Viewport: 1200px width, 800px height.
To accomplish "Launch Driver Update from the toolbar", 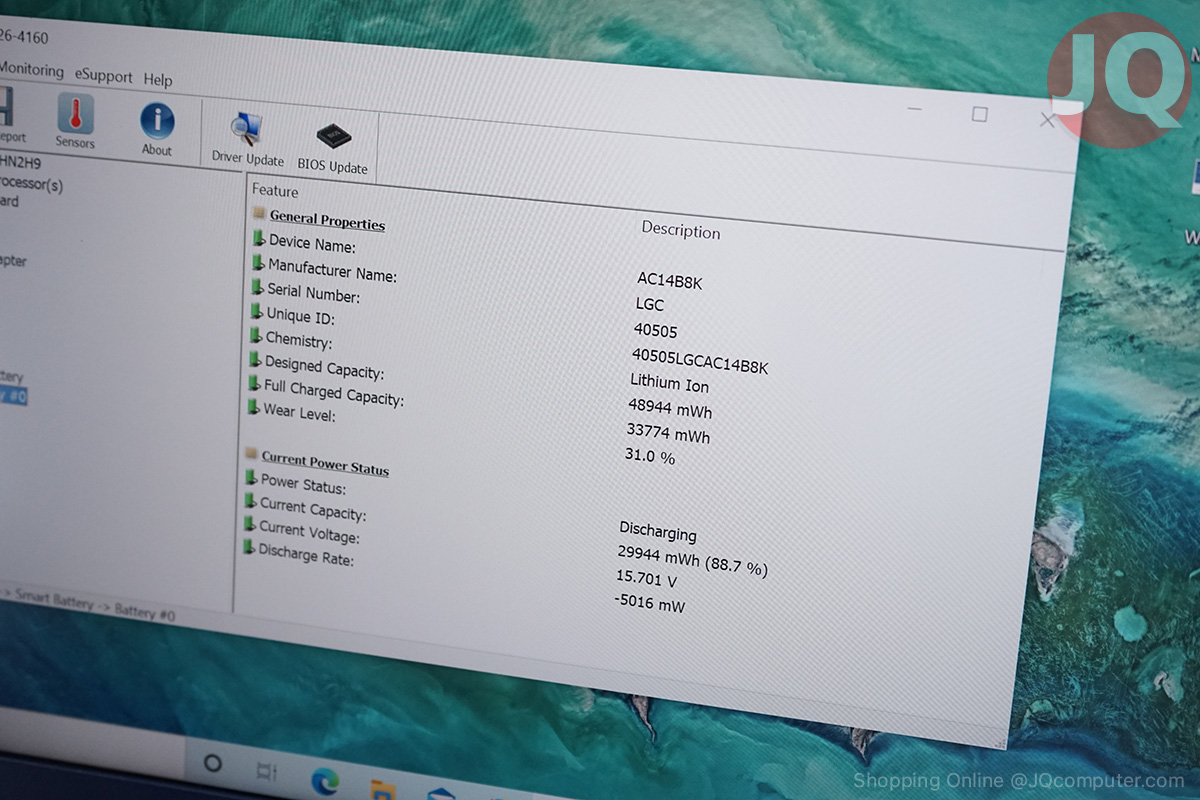I will click(x=247, y=139).
